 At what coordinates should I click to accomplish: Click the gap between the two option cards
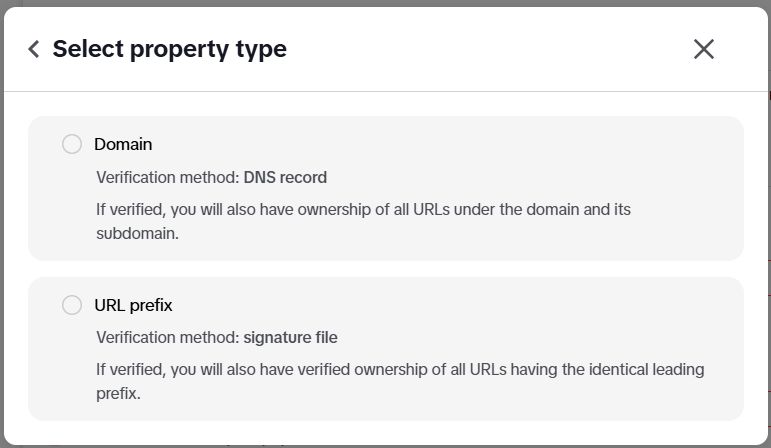pyautogui.click(x=385, y=269)
